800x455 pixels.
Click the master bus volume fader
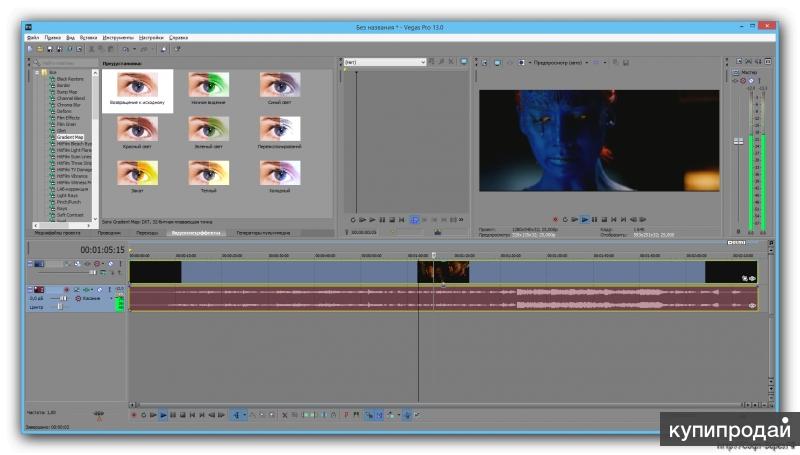point(738,141)
